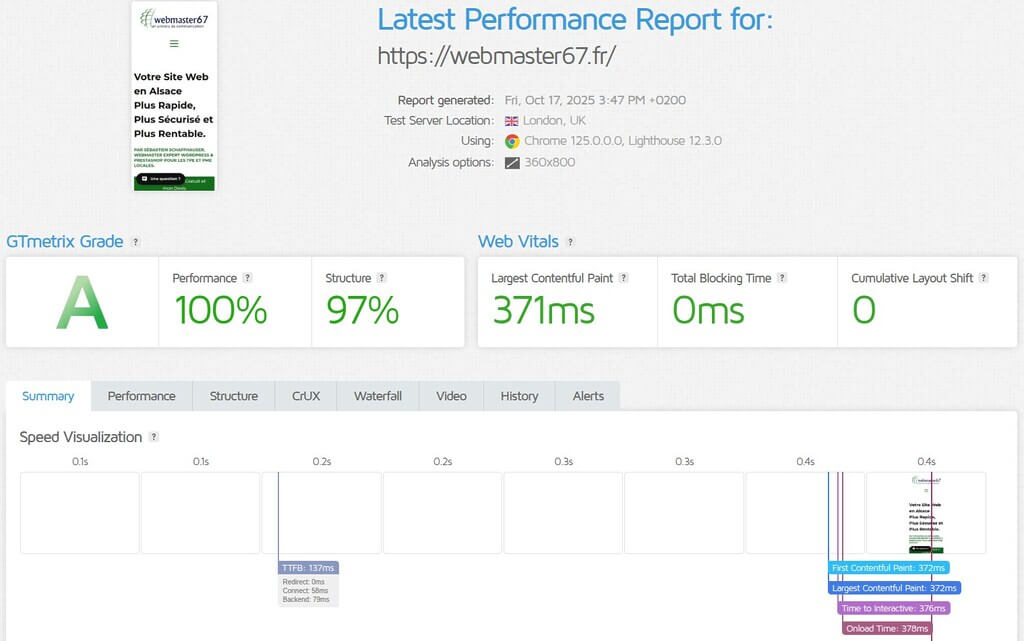This screenshot has height=641, width=1024.
Task: Open the Structure tab
Action: [233, 396]
